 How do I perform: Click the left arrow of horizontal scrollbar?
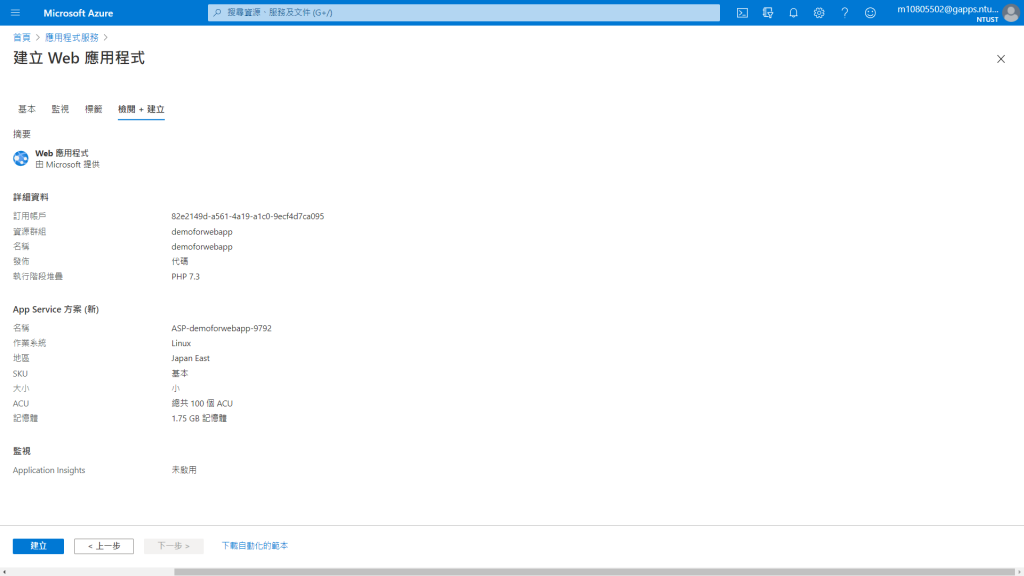coord(5,571)
